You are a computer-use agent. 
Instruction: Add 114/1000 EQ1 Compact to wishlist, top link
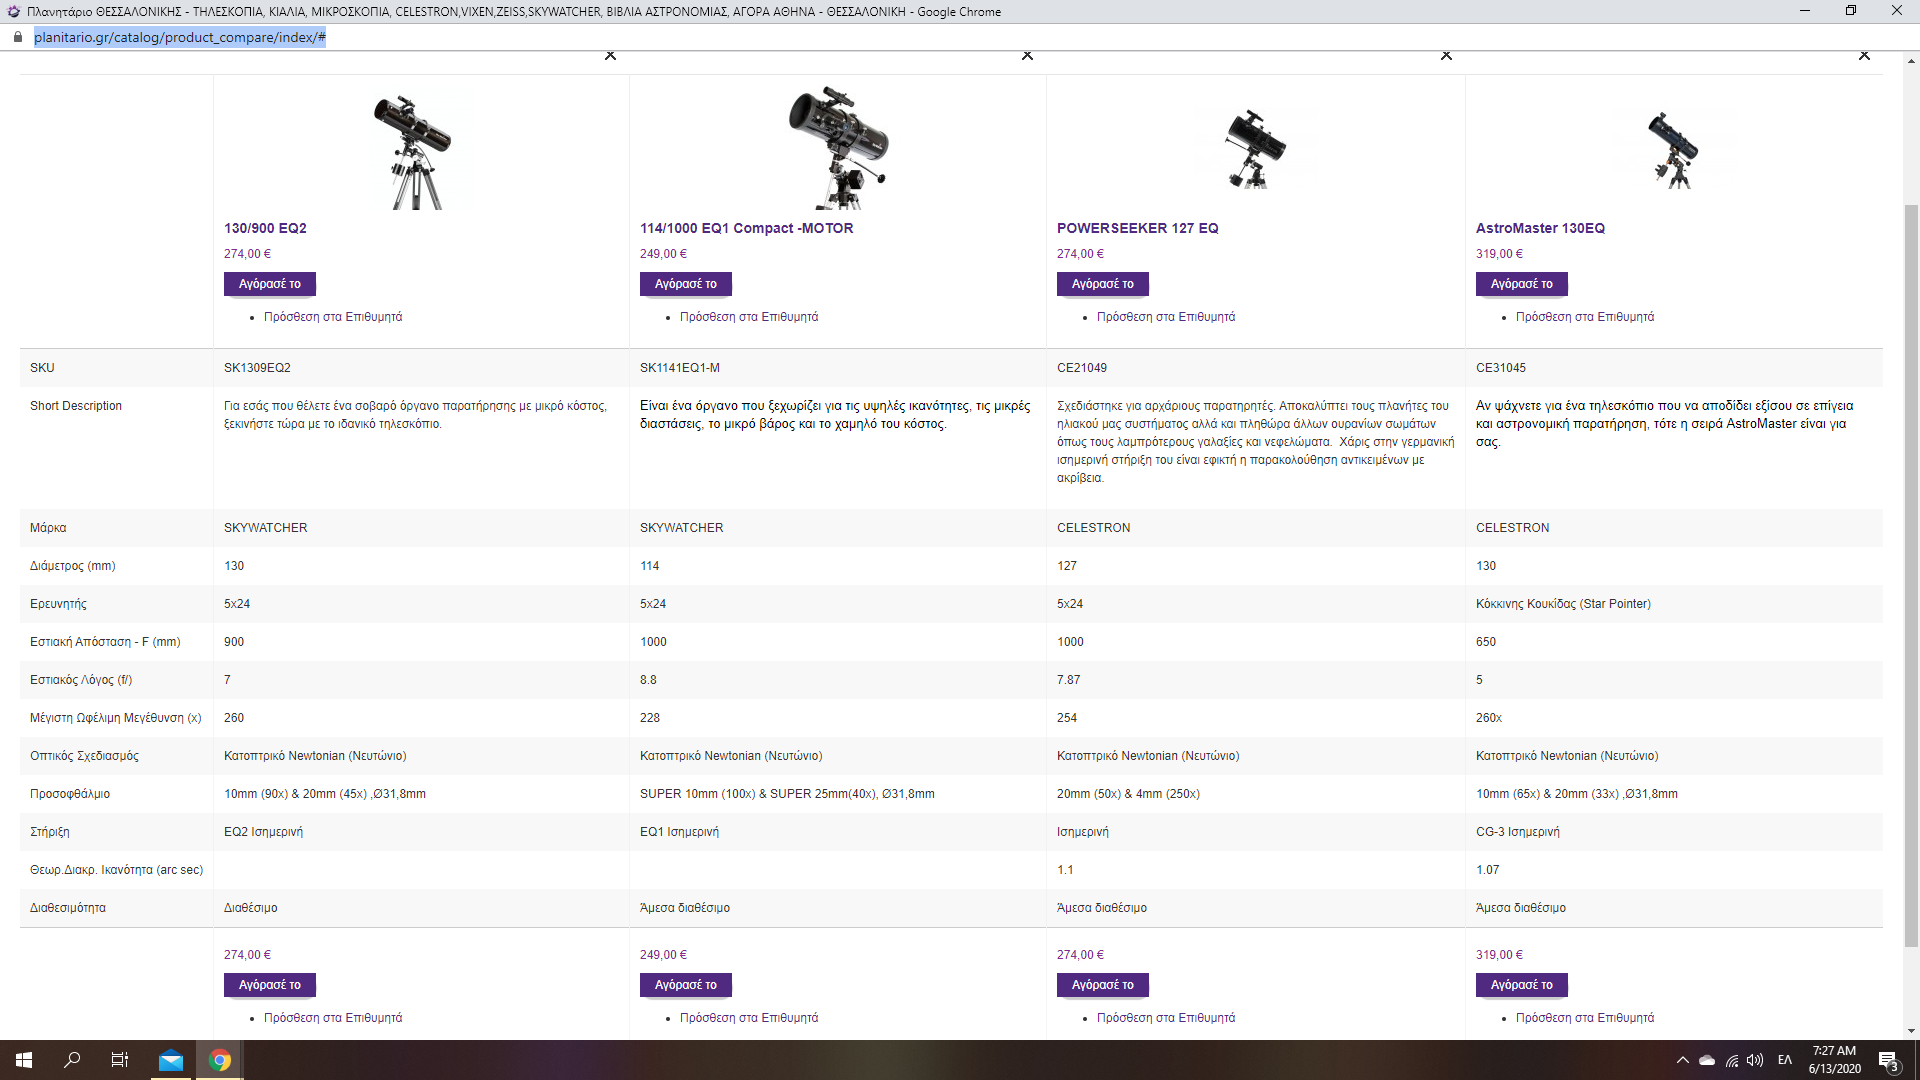click(x=749, y=317)
